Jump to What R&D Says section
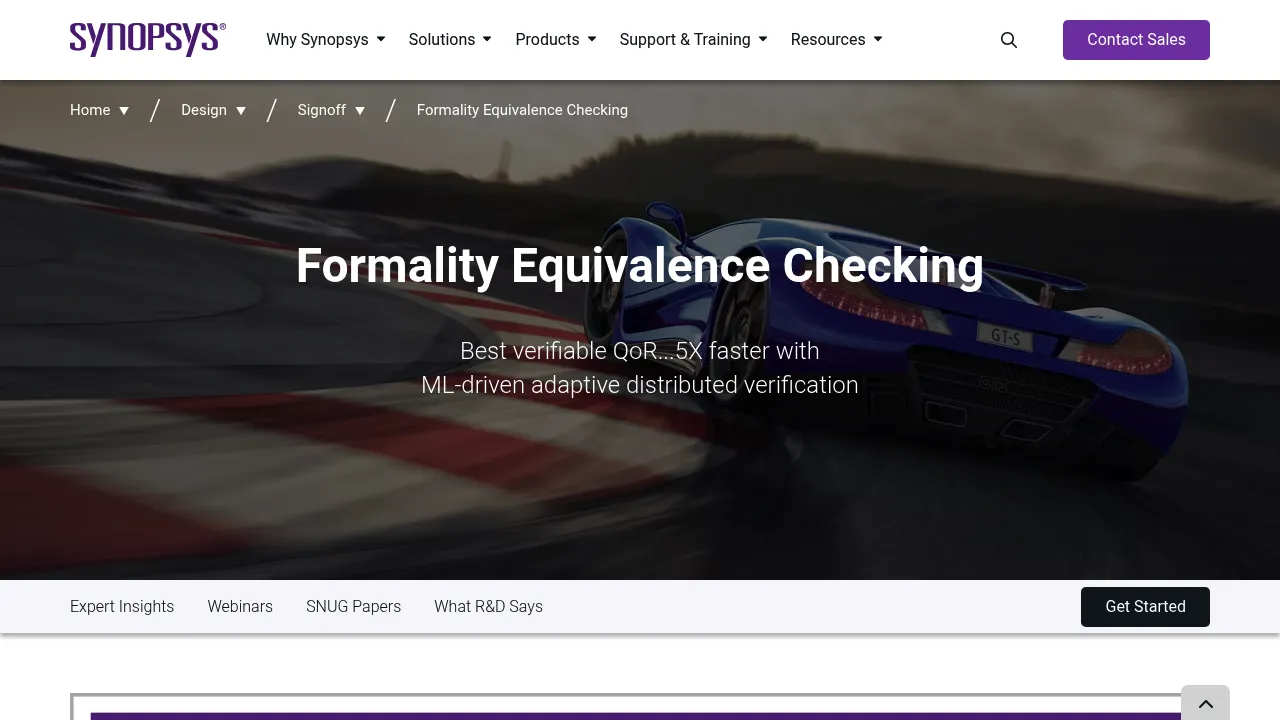This screenshot has height=720, width=1280. point(488,606)
